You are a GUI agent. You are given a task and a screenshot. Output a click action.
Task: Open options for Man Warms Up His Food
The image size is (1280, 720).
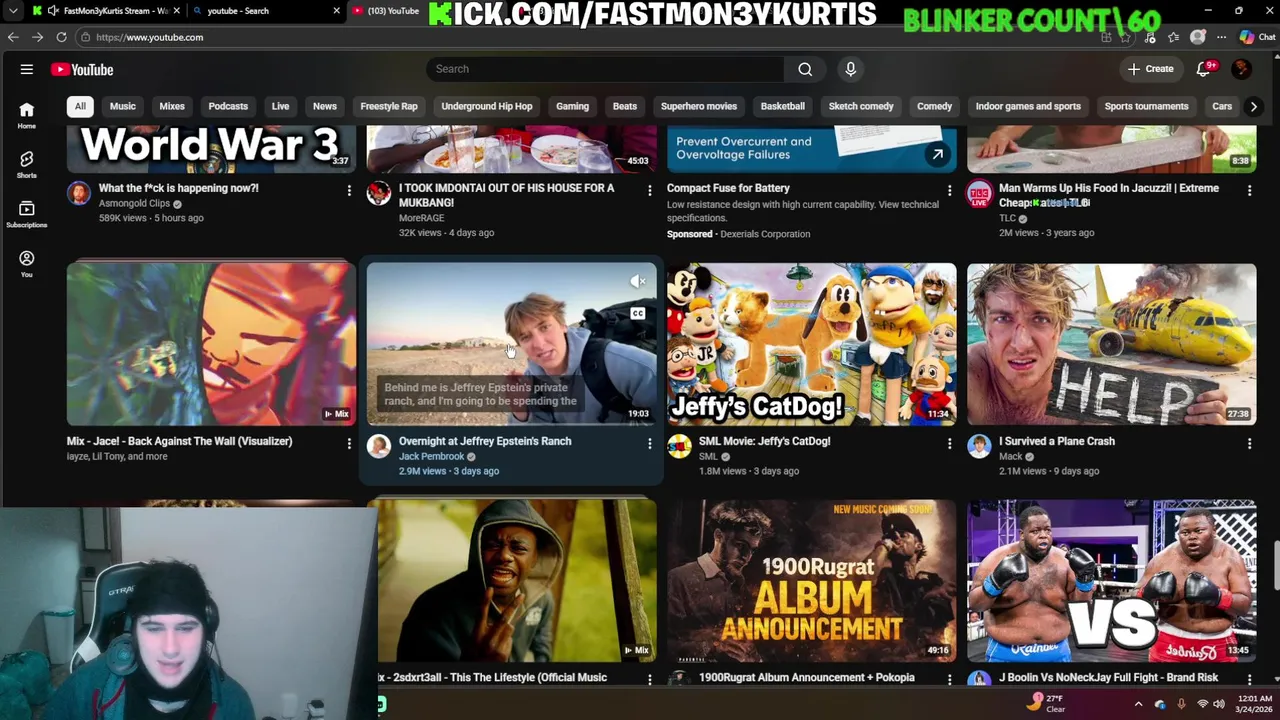pos(1249,190)
